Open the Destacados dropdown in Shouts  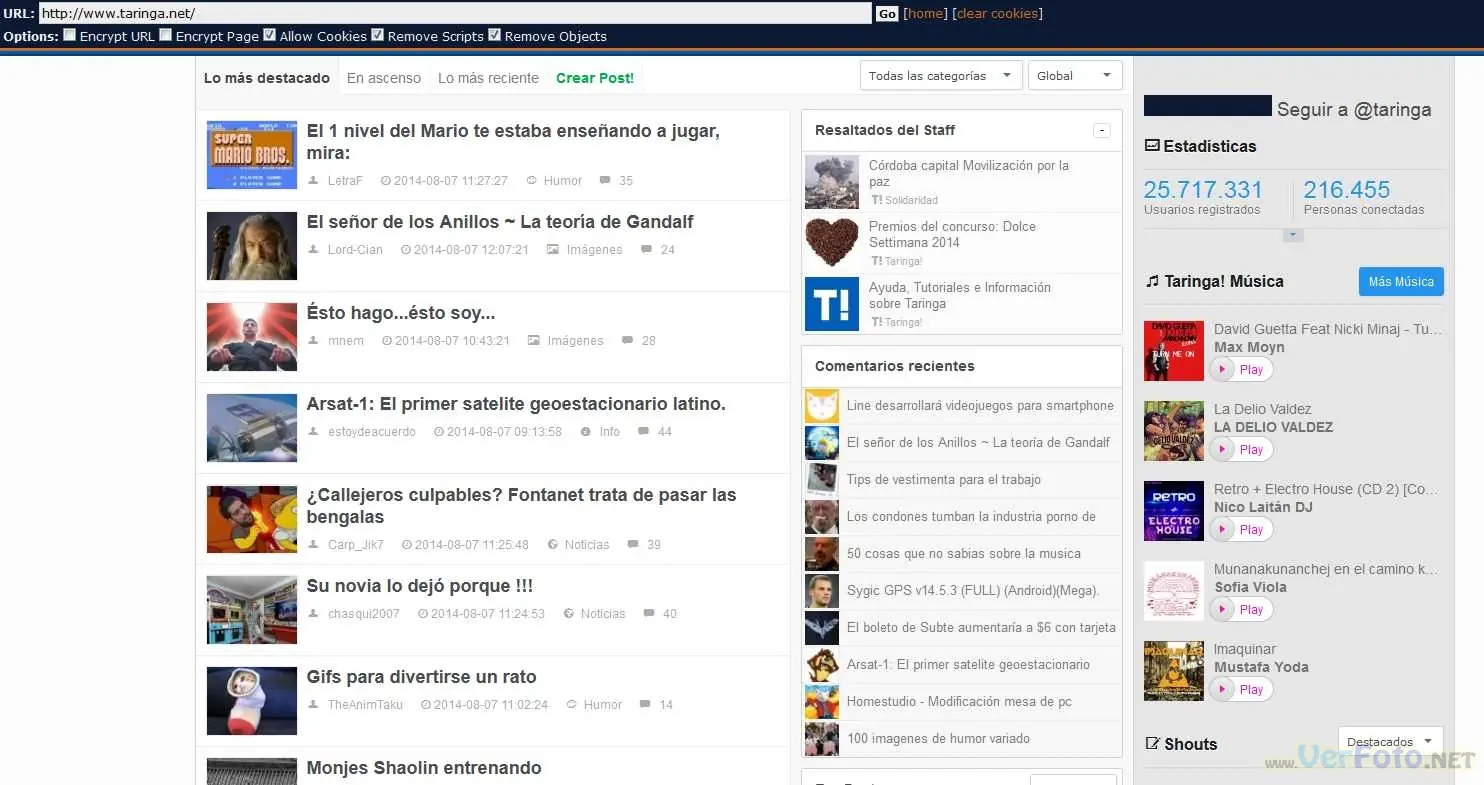[1390, 742]
